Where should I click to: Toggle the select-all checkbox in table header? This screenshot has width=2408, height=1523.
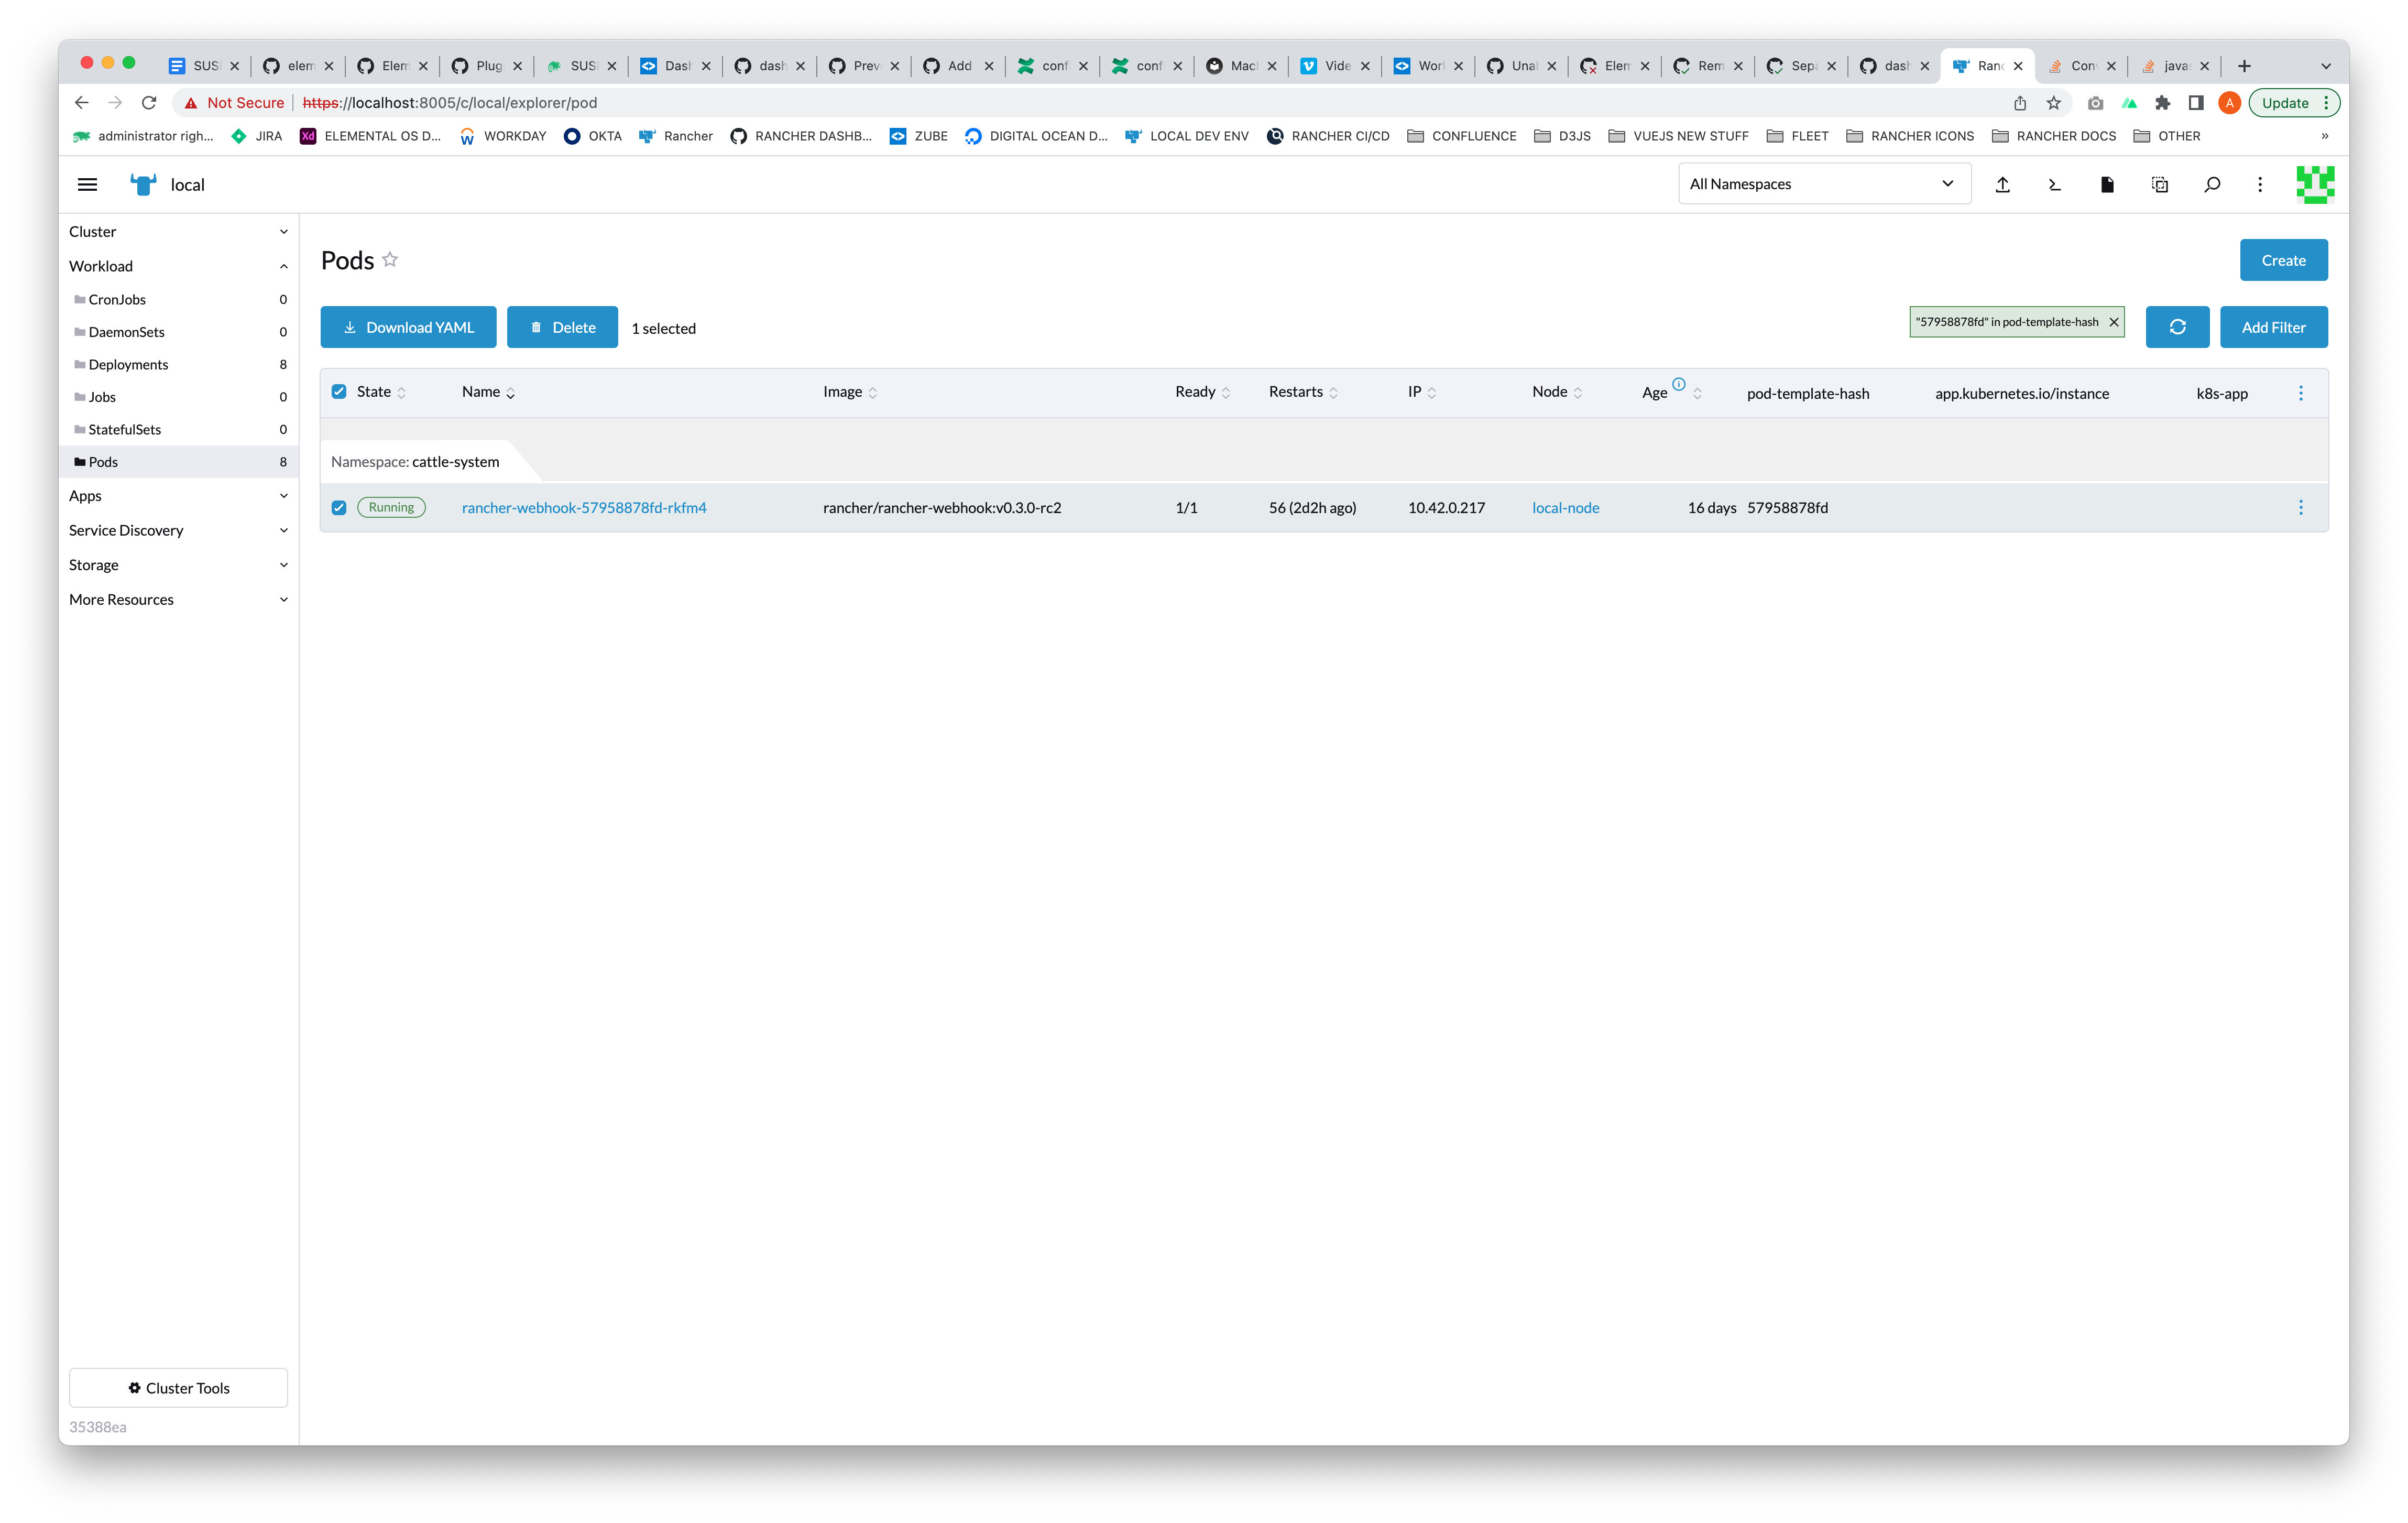(x=339, y=392)
